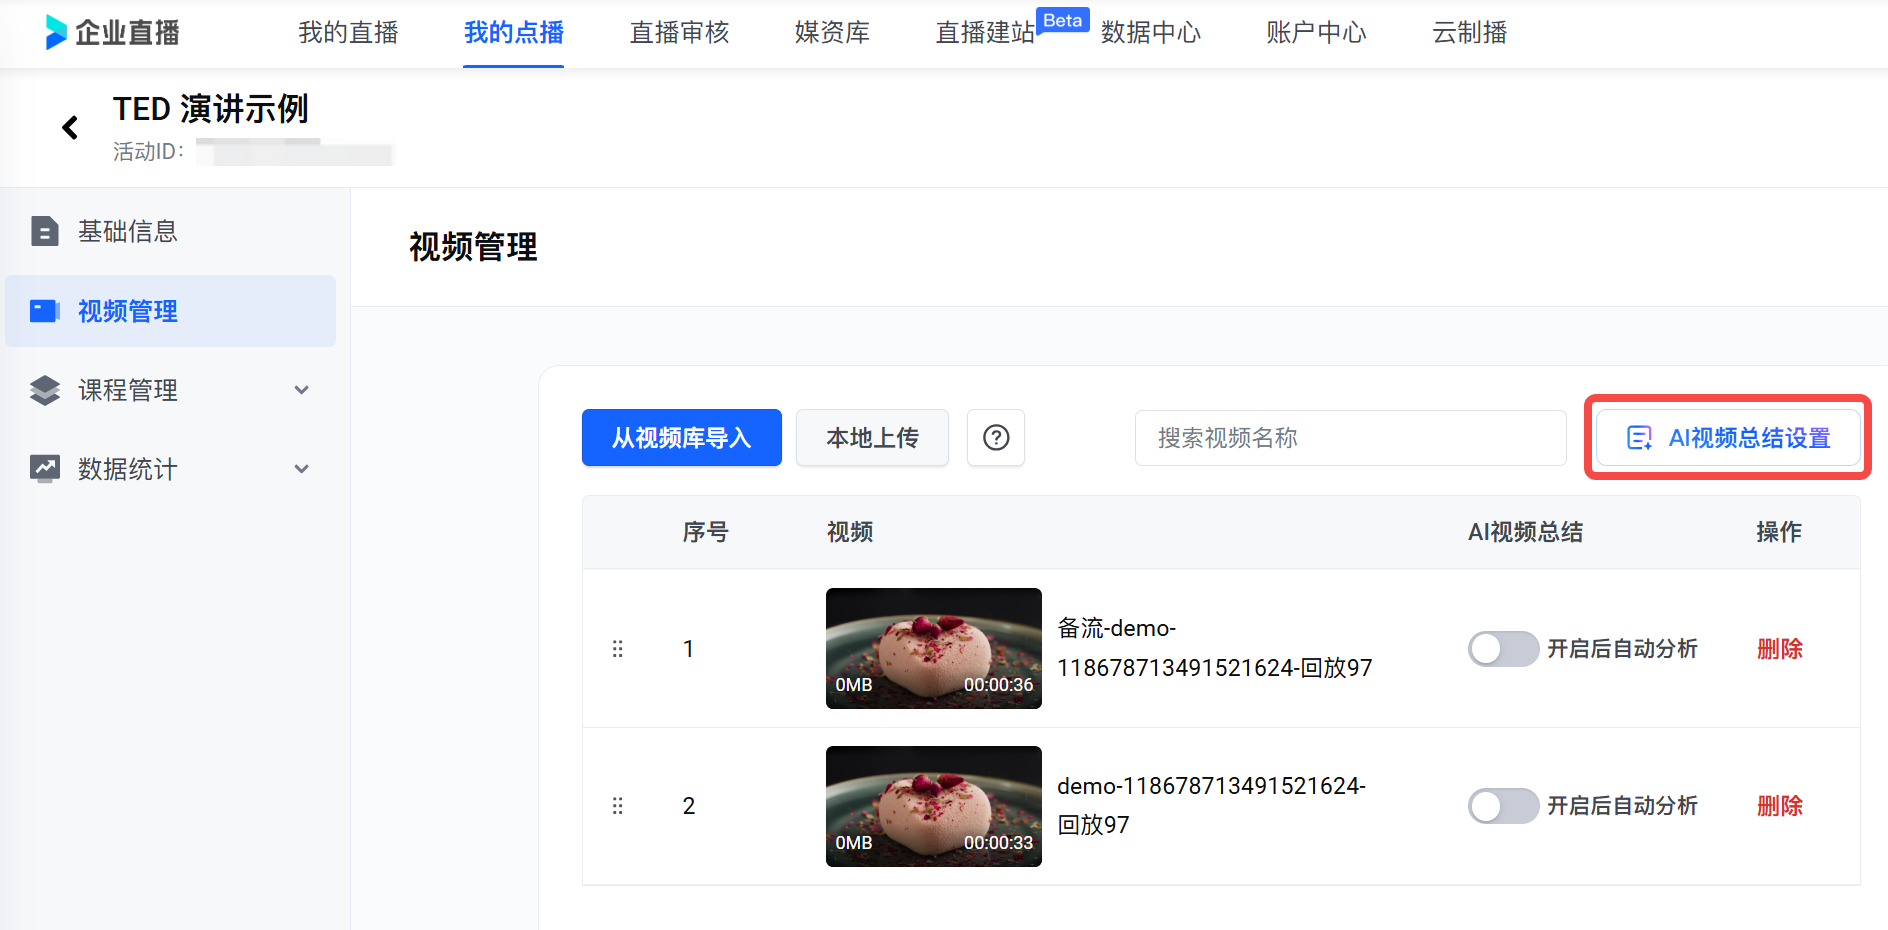Screen dimensions: 1888x930
Task: Select 视频管理 in the sidebar
Action: [171, 311]
